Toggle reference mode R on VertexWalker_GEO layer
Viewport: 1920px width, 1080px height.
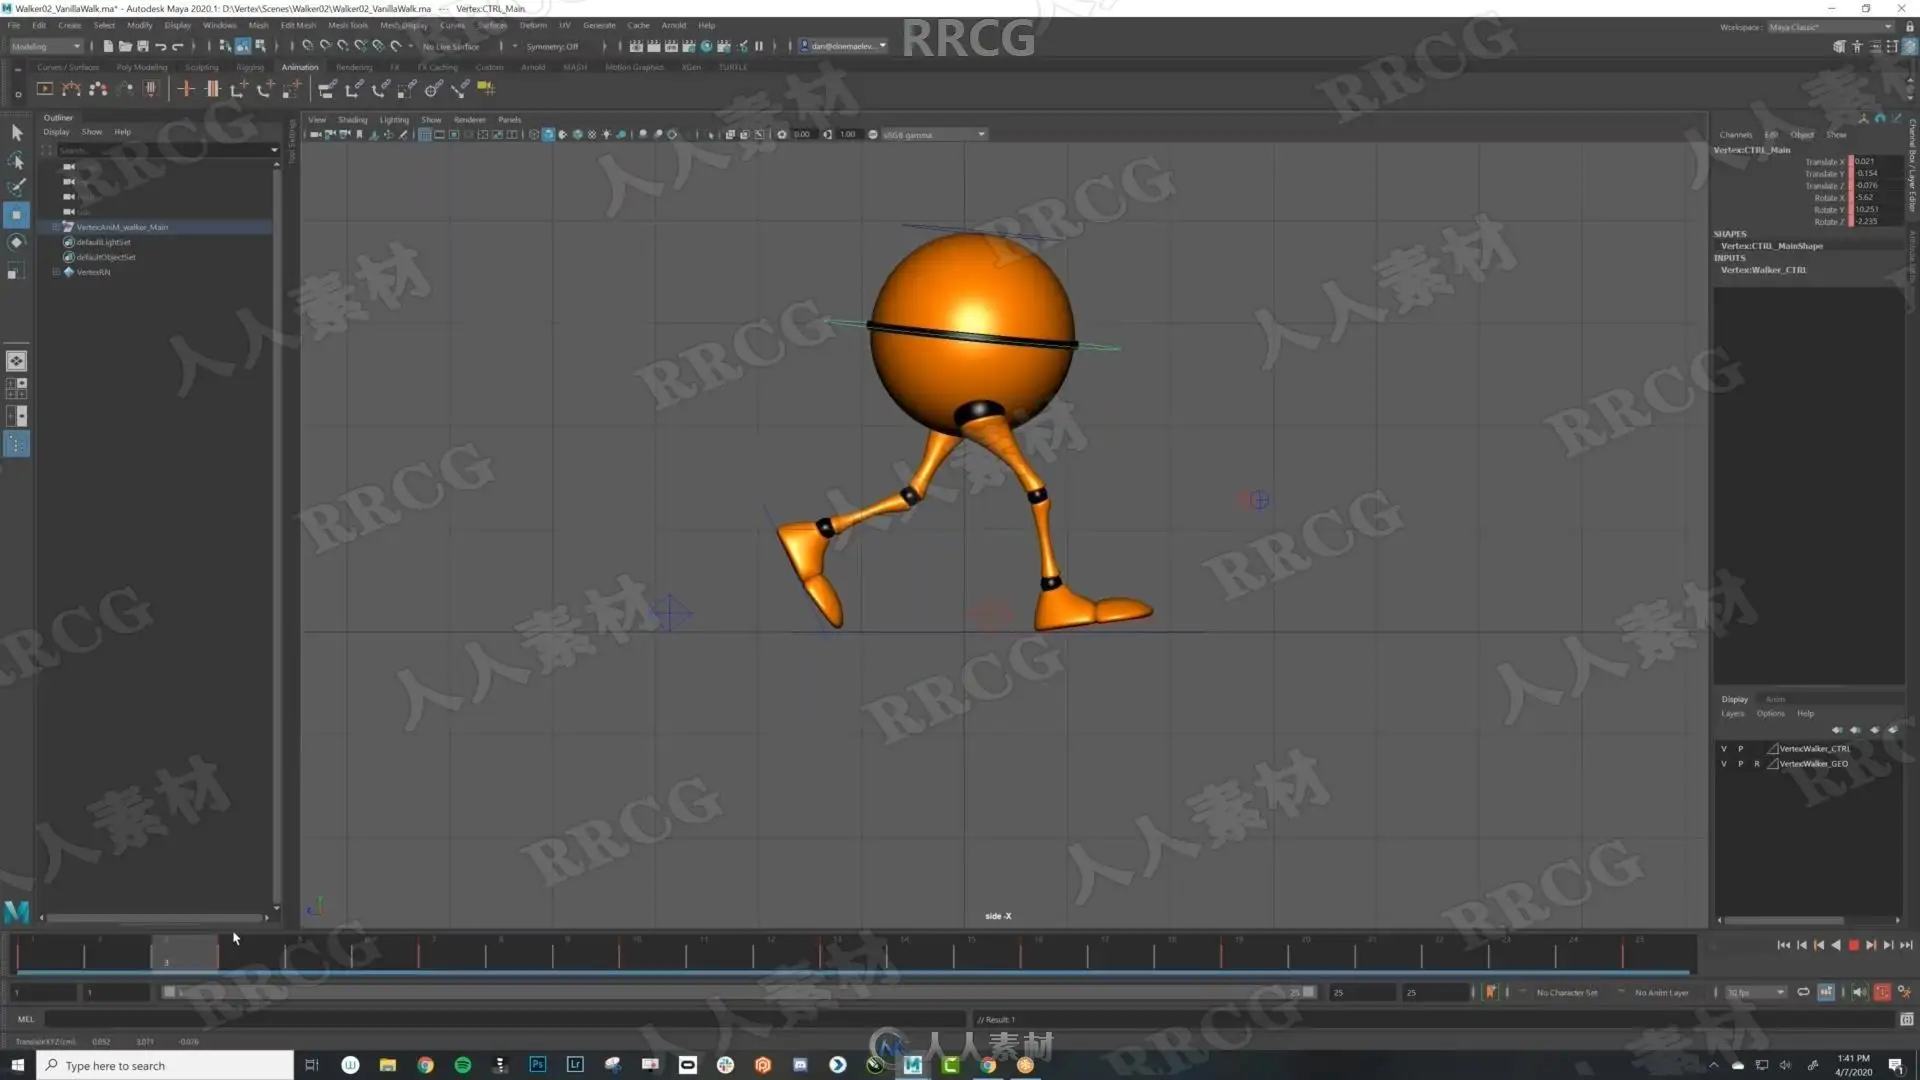coord(1756,763)
